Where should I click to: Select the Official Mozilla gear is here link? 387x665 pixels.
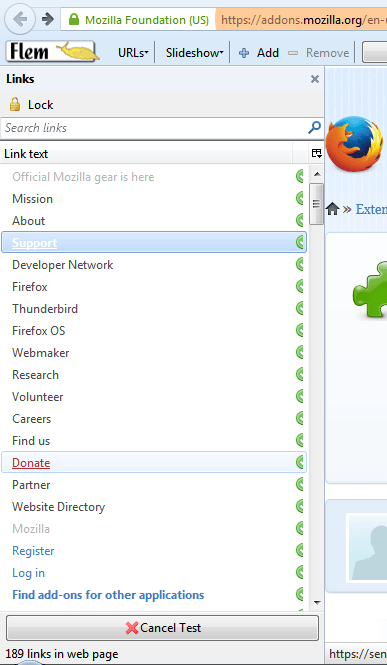click(154, 177)
